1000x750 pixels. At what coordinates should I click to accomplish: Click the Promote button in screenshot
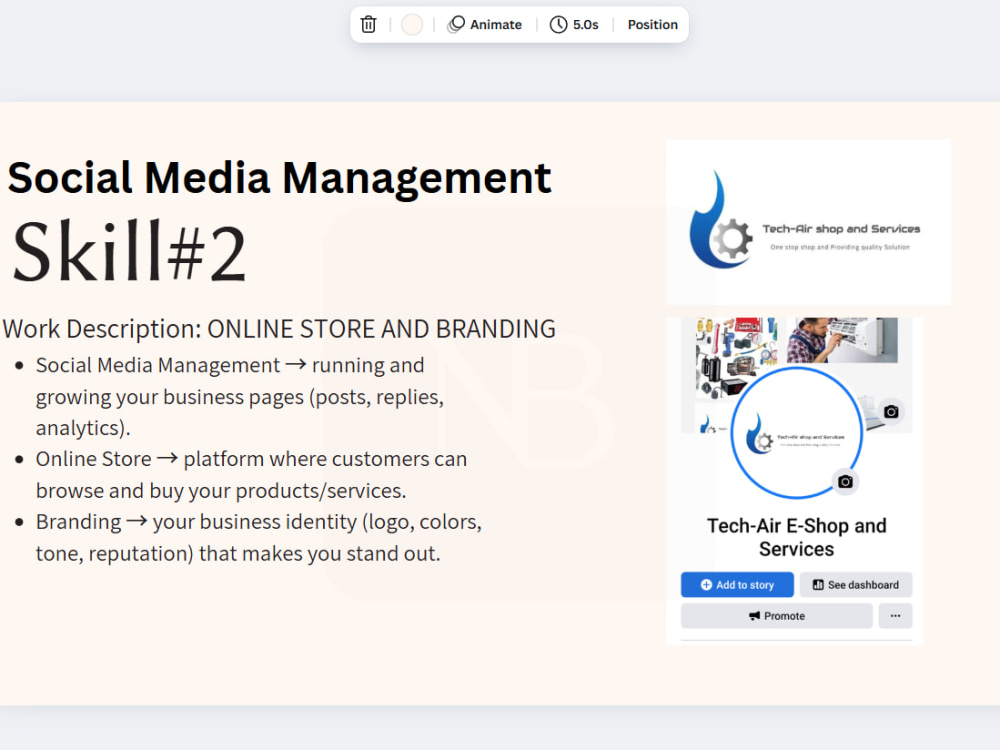(x=777, y=616)
